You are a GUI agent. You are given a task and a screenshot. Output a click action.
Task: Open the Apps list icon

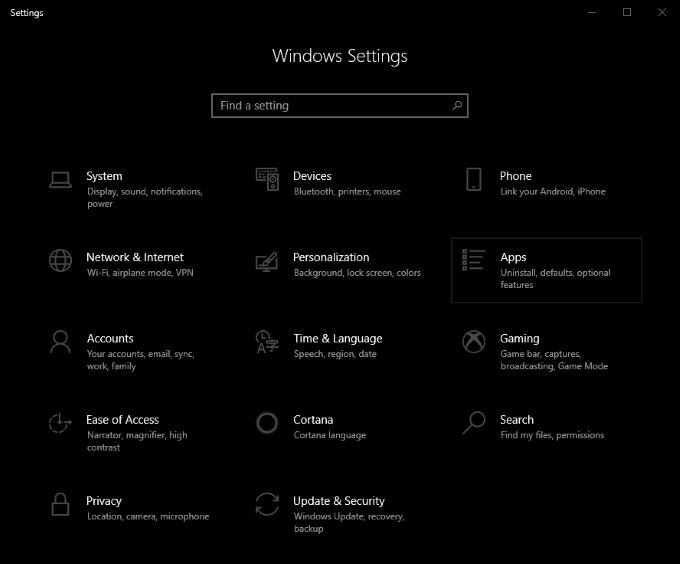474,260
